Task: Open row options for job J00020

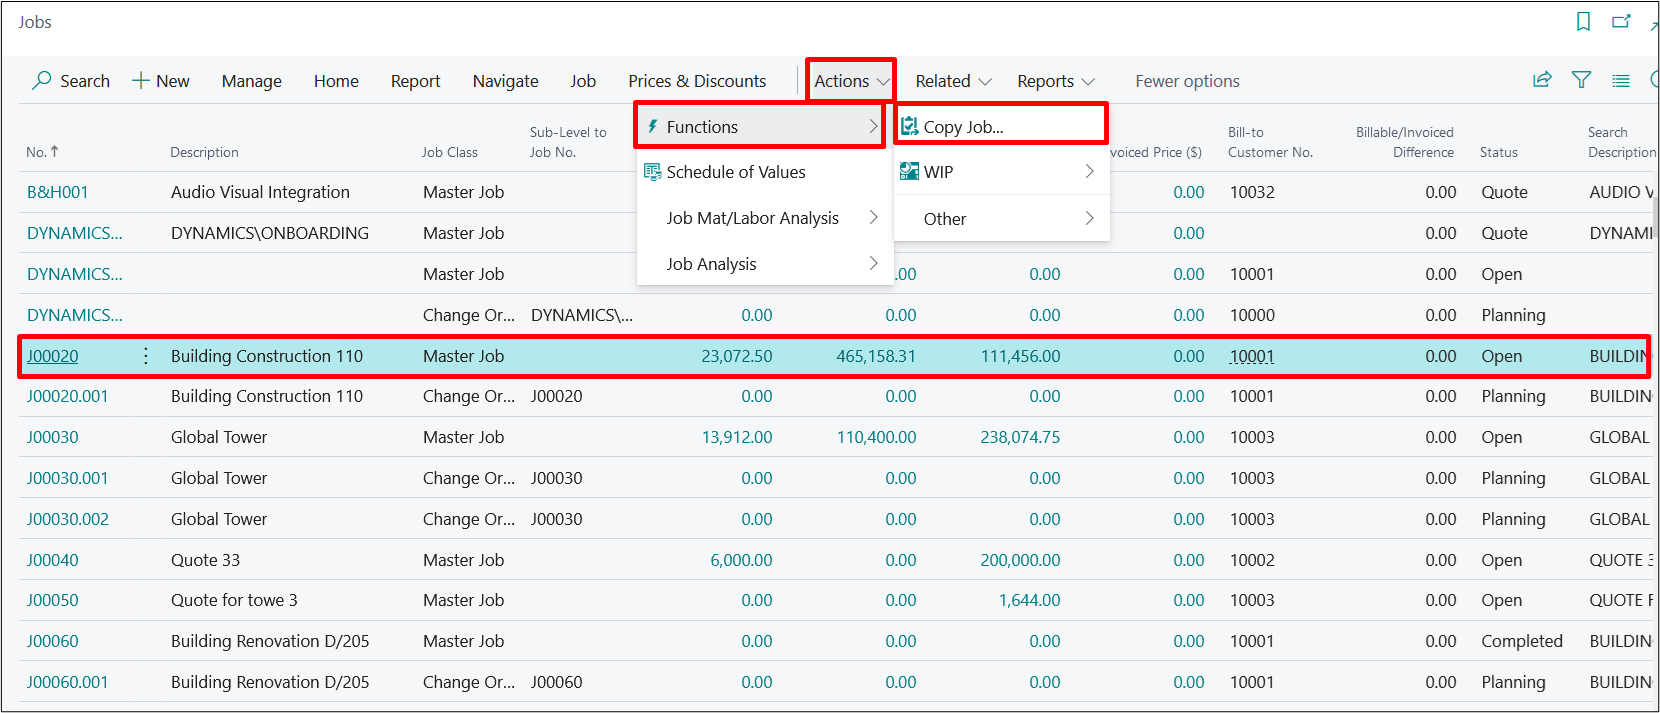Action: coord(146,356)
